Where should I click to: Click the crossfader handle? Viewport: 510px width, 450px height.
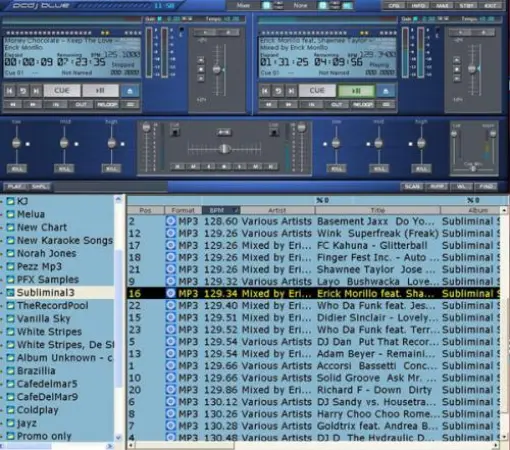(x=224, y=149)
